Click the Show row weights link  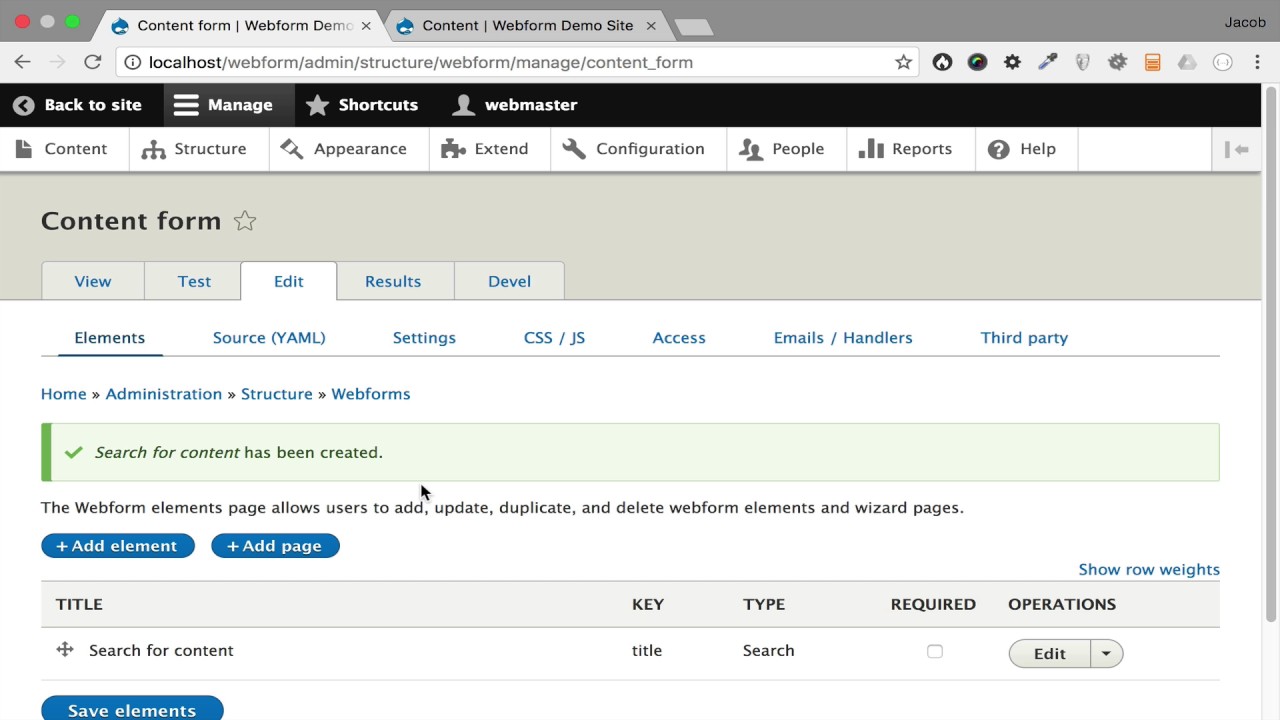(1149, 570)
